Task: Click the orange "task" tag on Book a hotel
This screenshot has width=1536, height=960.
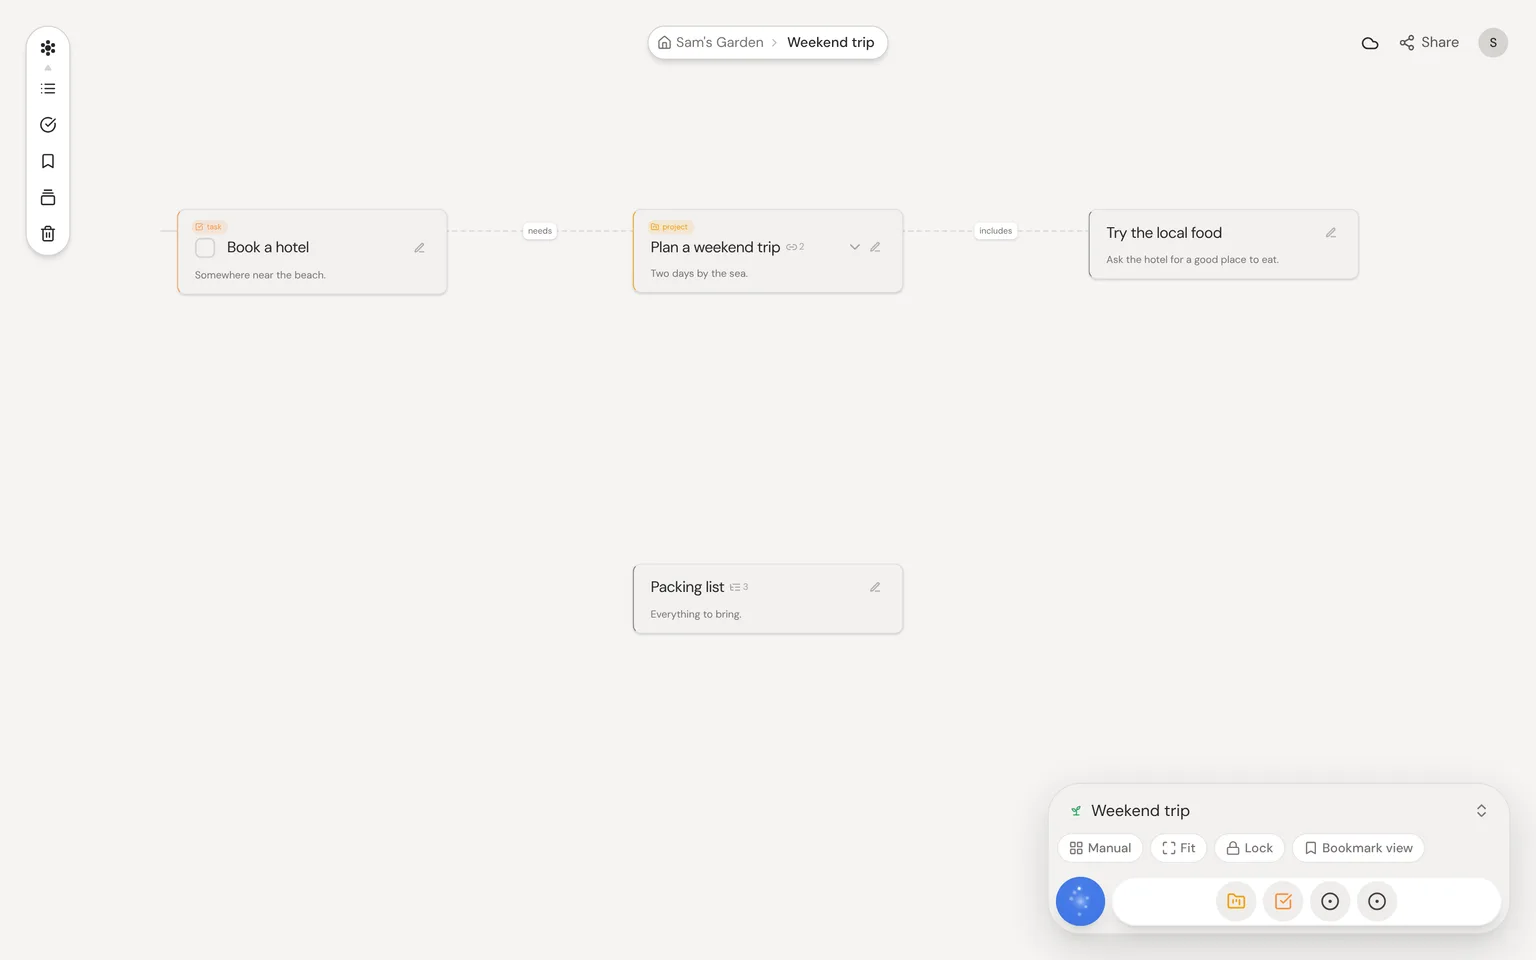Action: (209, 227)
